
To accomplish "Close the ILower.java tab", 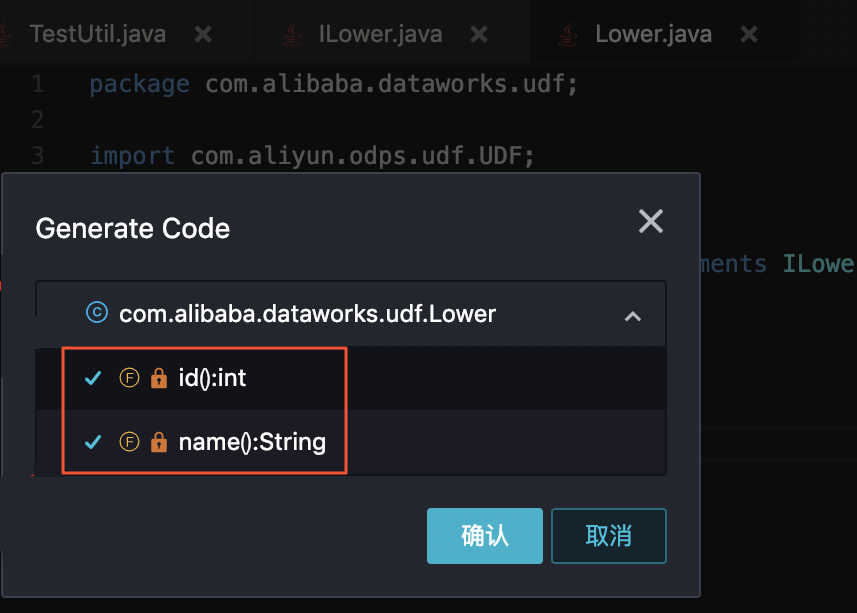I will [x=479, y=34].
